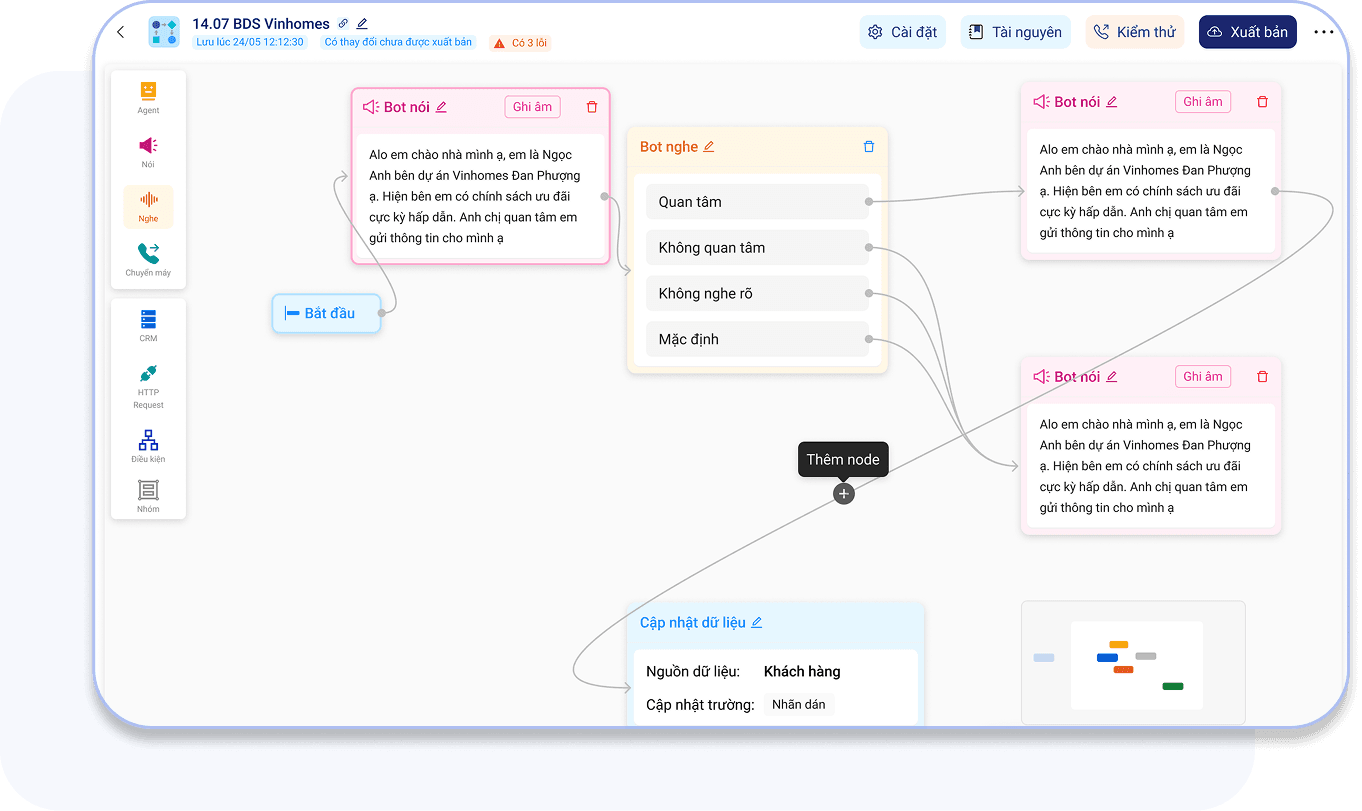Delete the Bot nghe node via trash icon
Image resolution: width=1362 pixels, height=811 pixels.
[x=868, y=147]
